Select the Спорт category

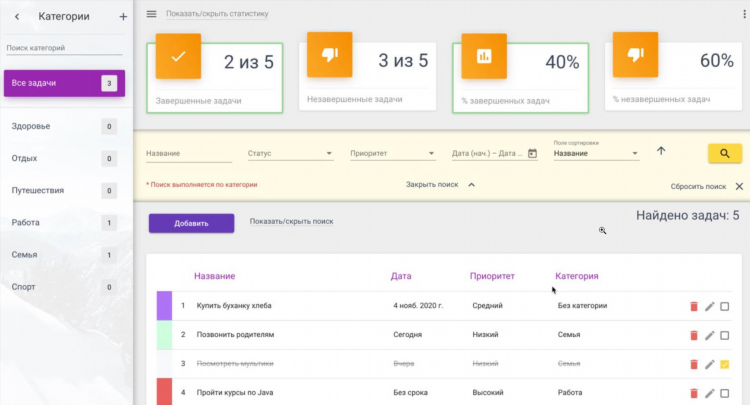(65, 287)
